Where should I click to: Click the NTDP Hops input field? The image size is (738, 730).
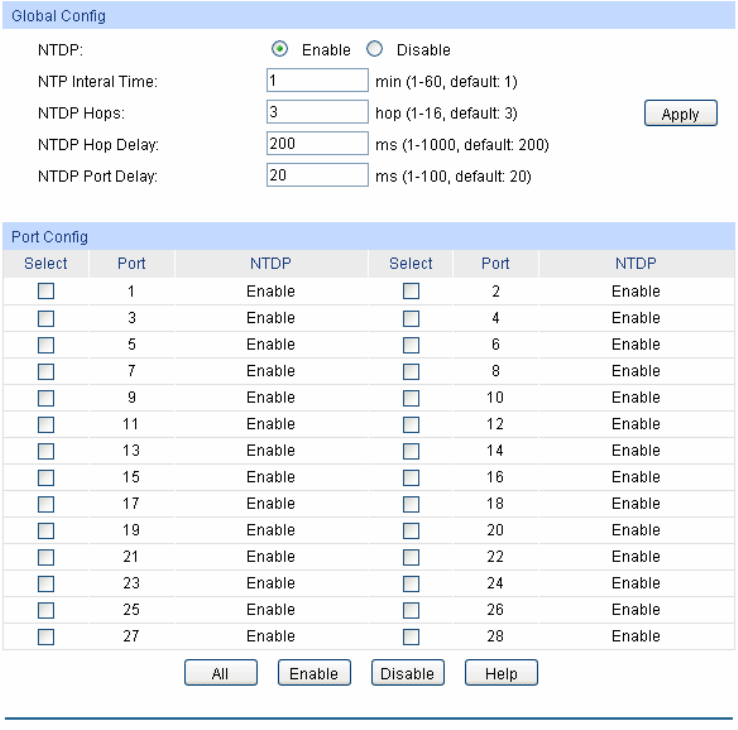tap(317, 112)
